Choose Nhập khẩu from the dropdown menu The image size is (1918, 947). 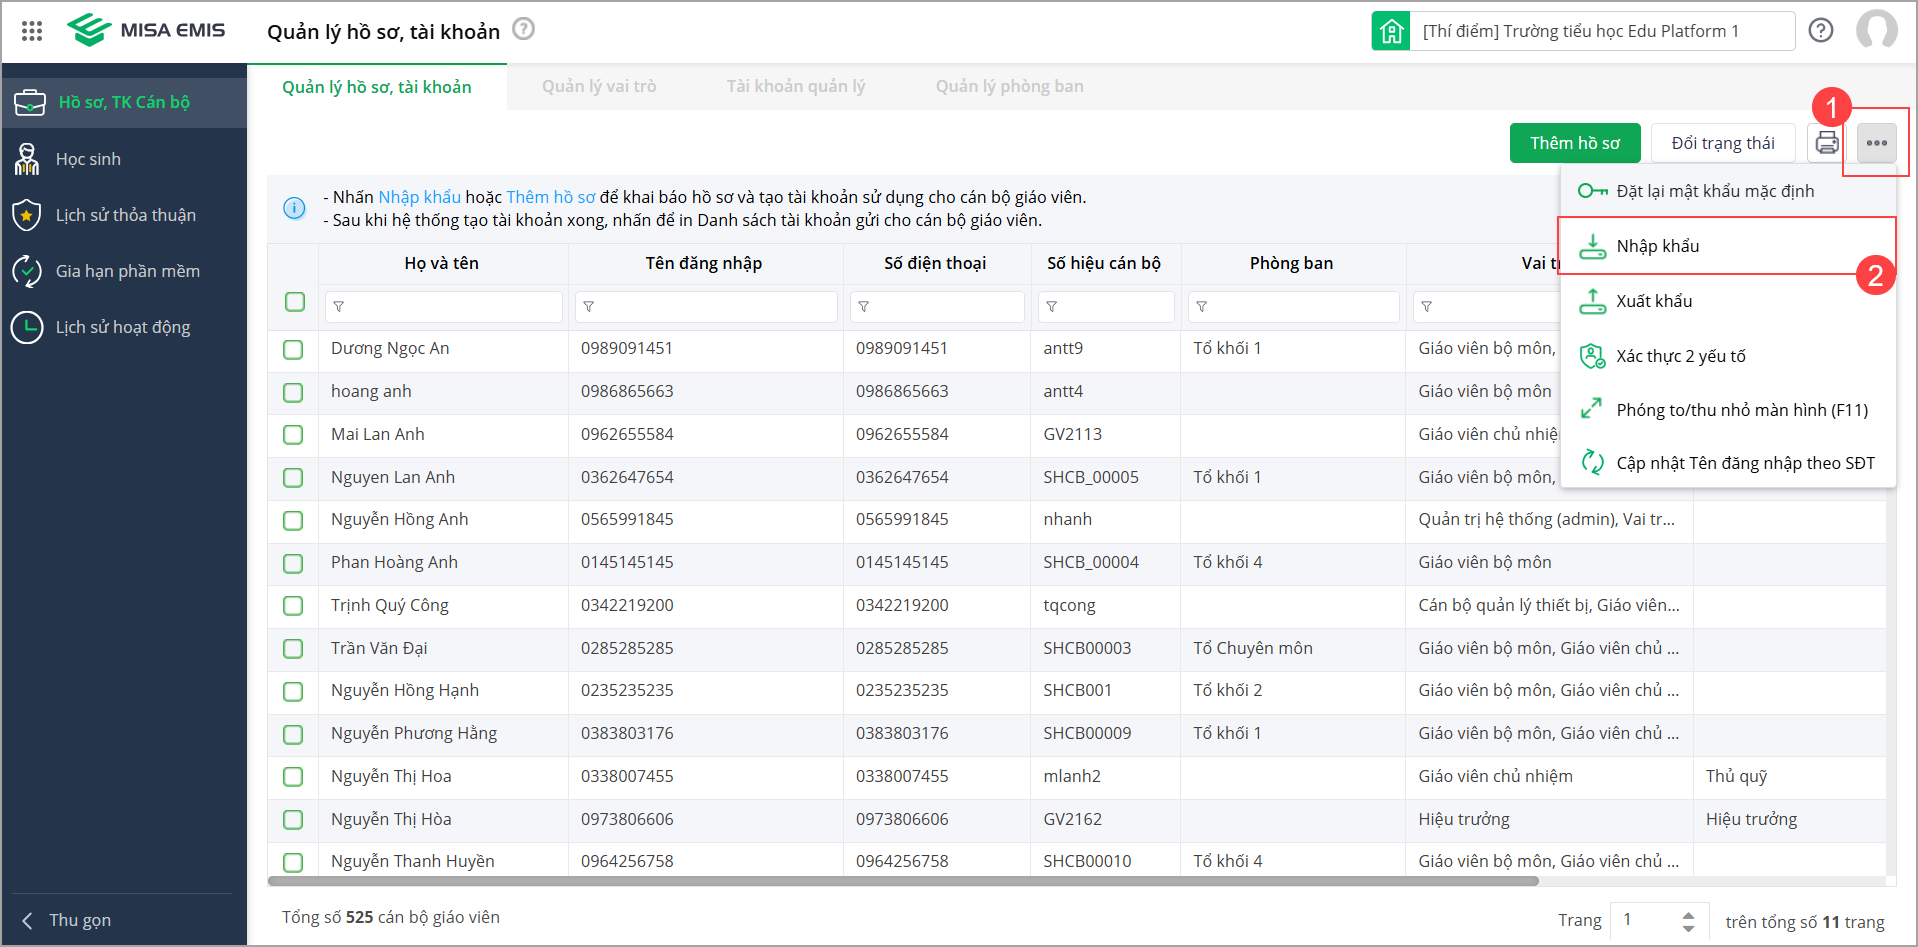pos(1657,246)
